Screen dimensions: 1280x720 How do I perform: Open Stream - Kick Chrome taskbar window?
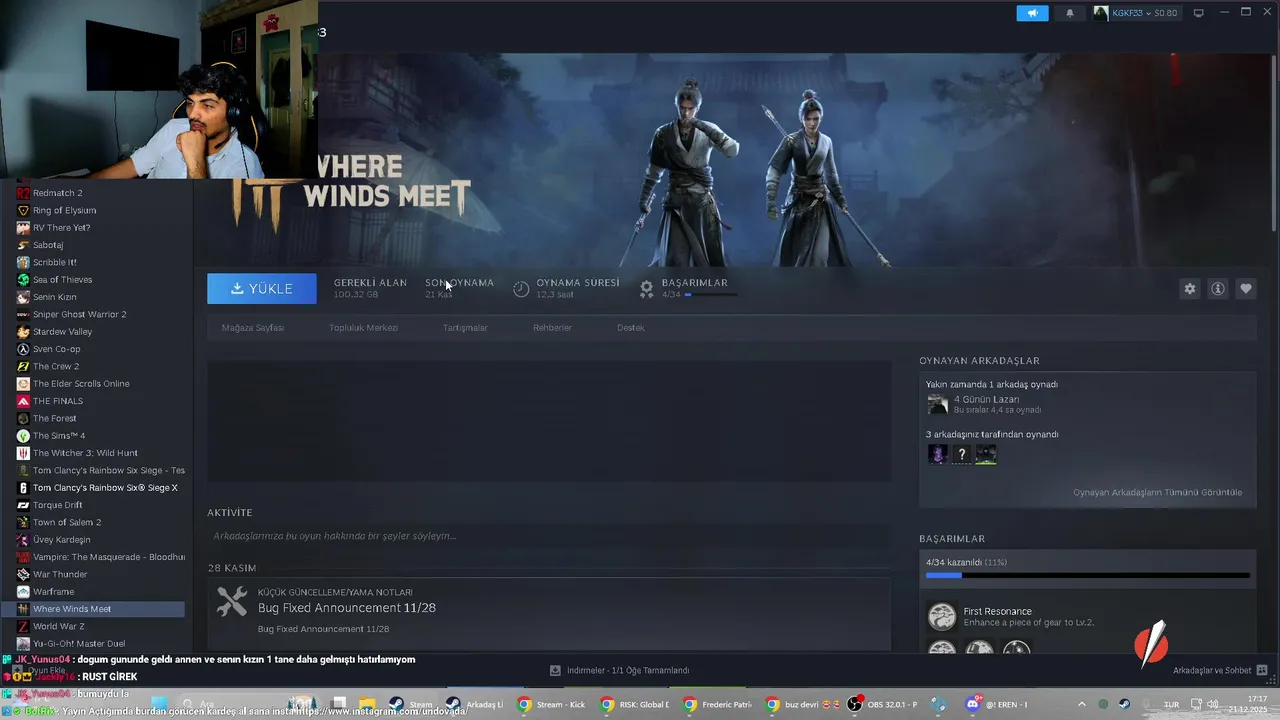coord(551,704)
